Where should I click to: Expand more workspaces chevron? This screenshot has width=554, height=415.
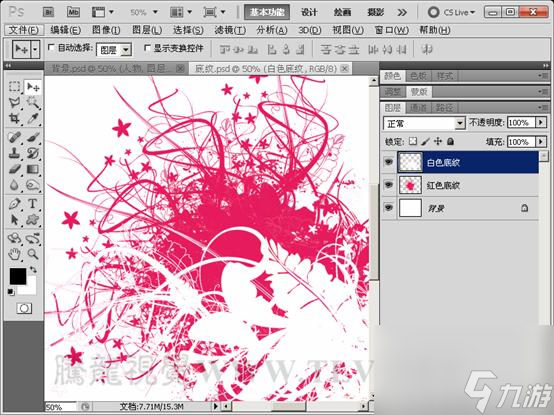point(402,12)
